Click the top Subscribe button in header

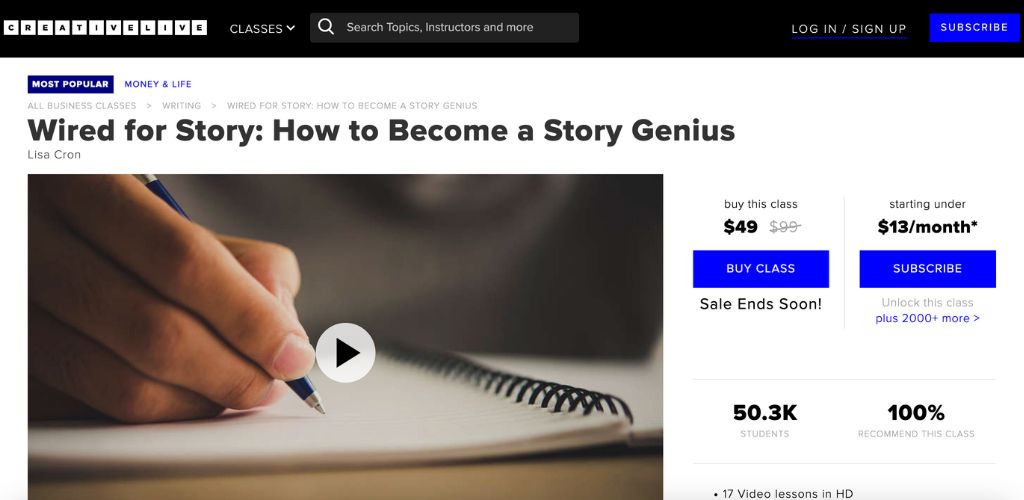tap(974, 27)
